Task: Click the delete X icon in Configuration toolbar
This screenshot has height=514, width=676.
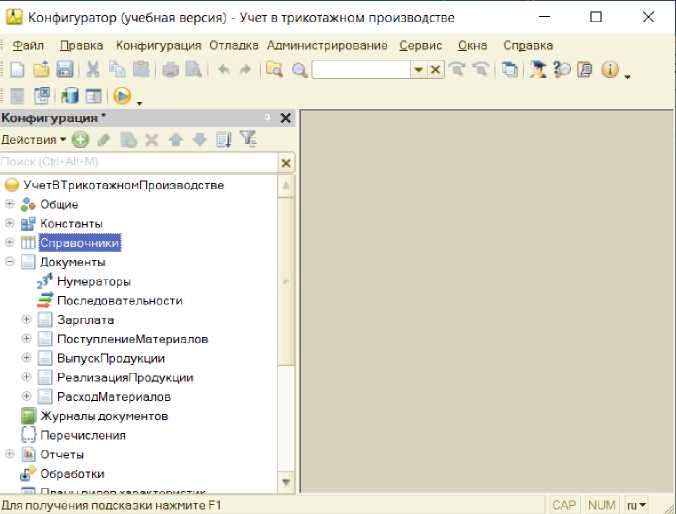Action: click(152, 140)
